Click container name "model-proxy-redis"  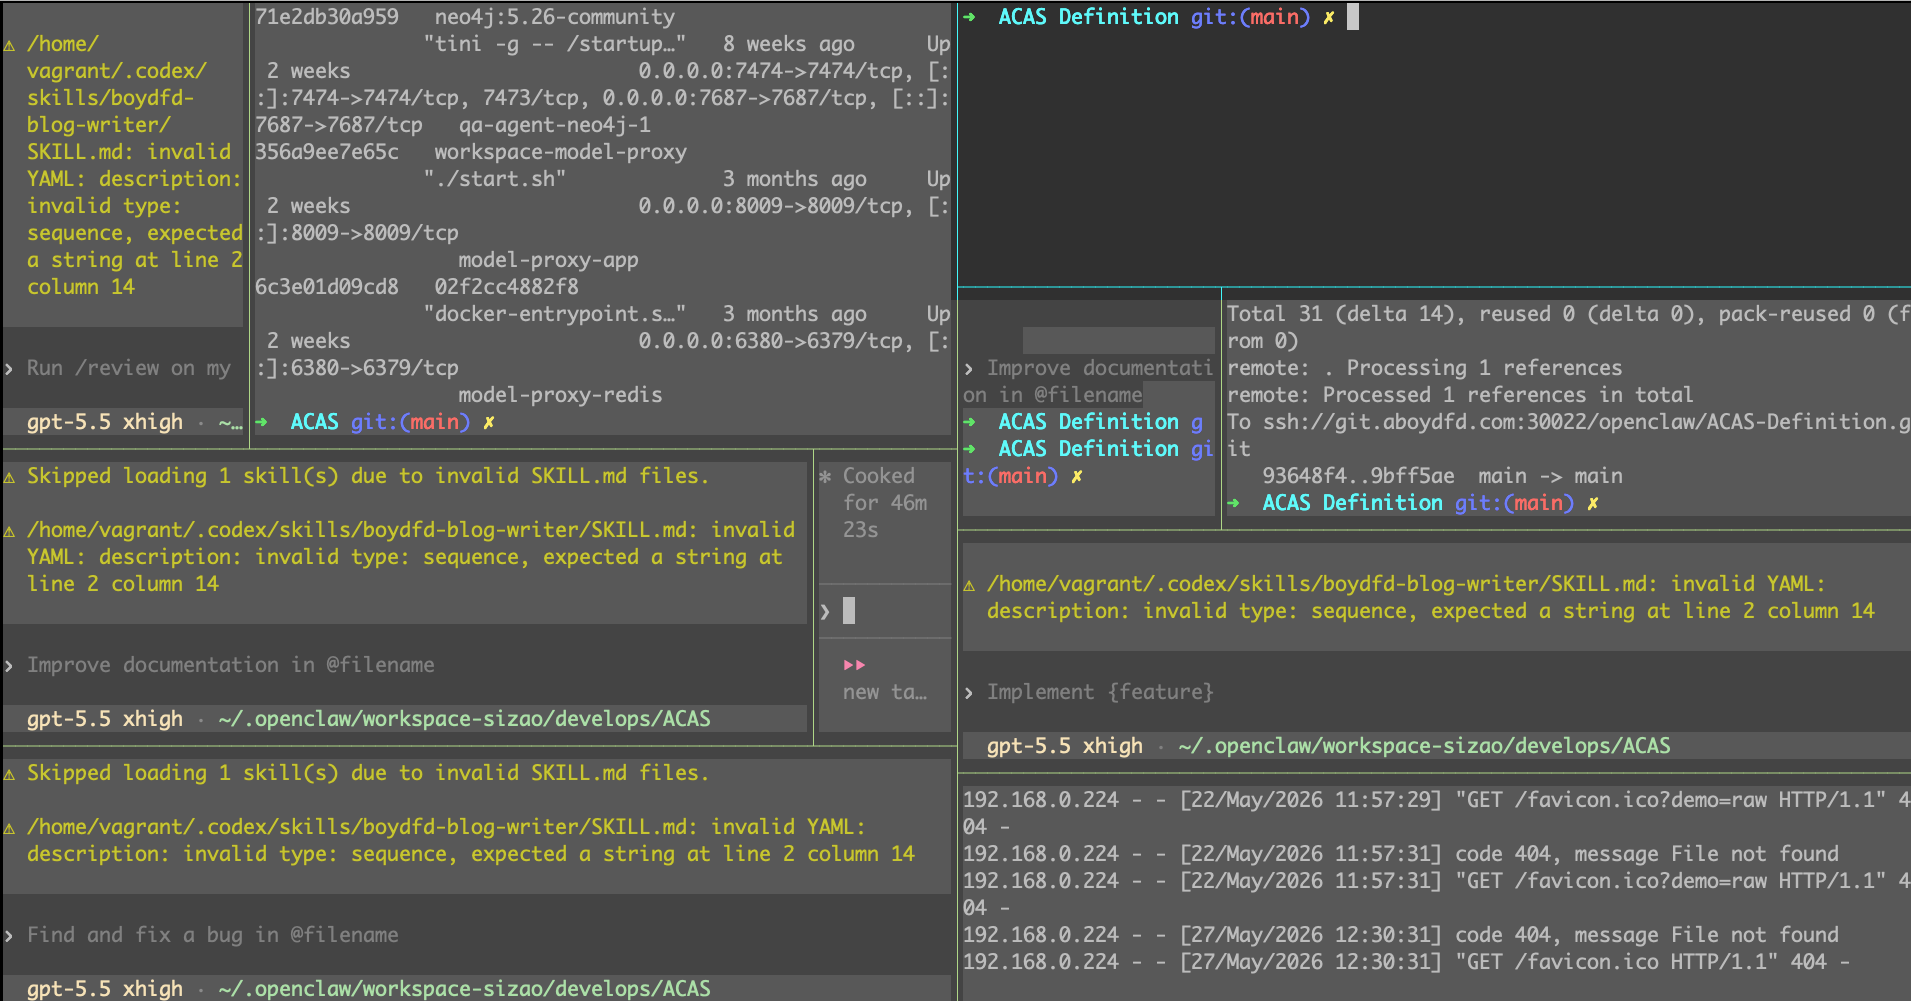[561, 395]
